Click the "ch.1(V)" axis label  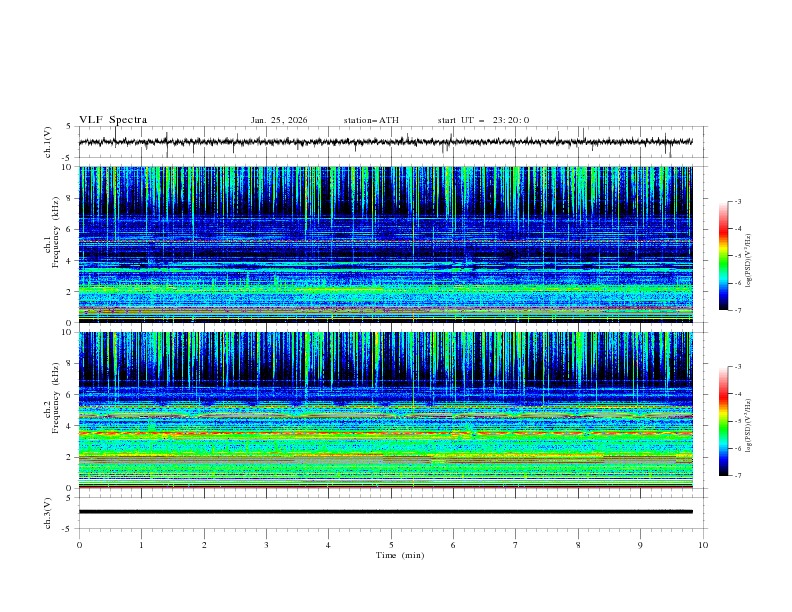(48, 142)
